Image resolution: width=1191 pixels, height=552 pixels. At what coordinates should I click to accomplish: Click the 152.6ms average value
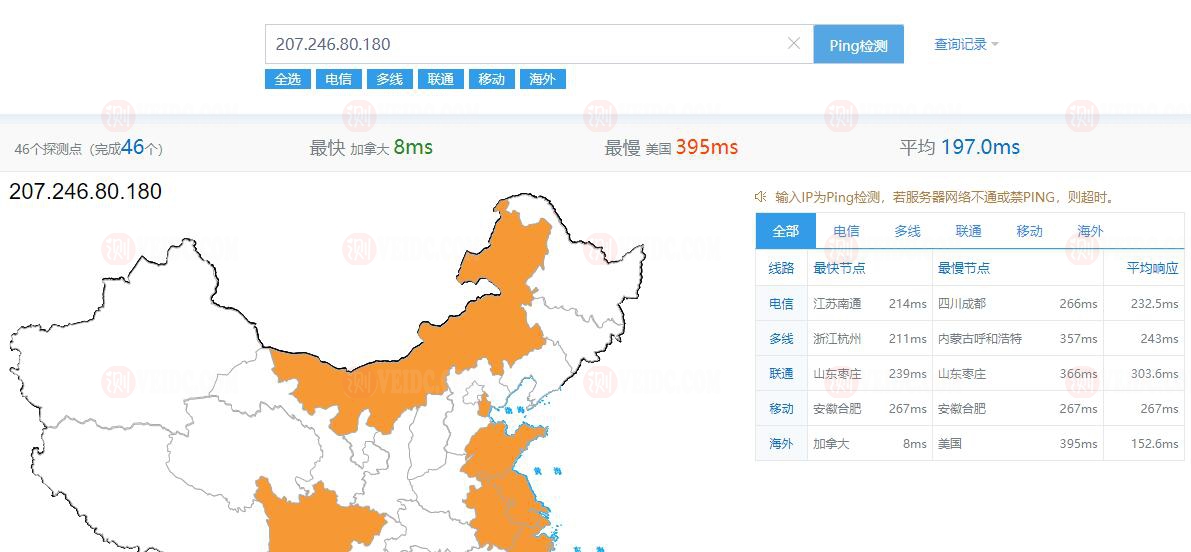(x=1155, y=443)
